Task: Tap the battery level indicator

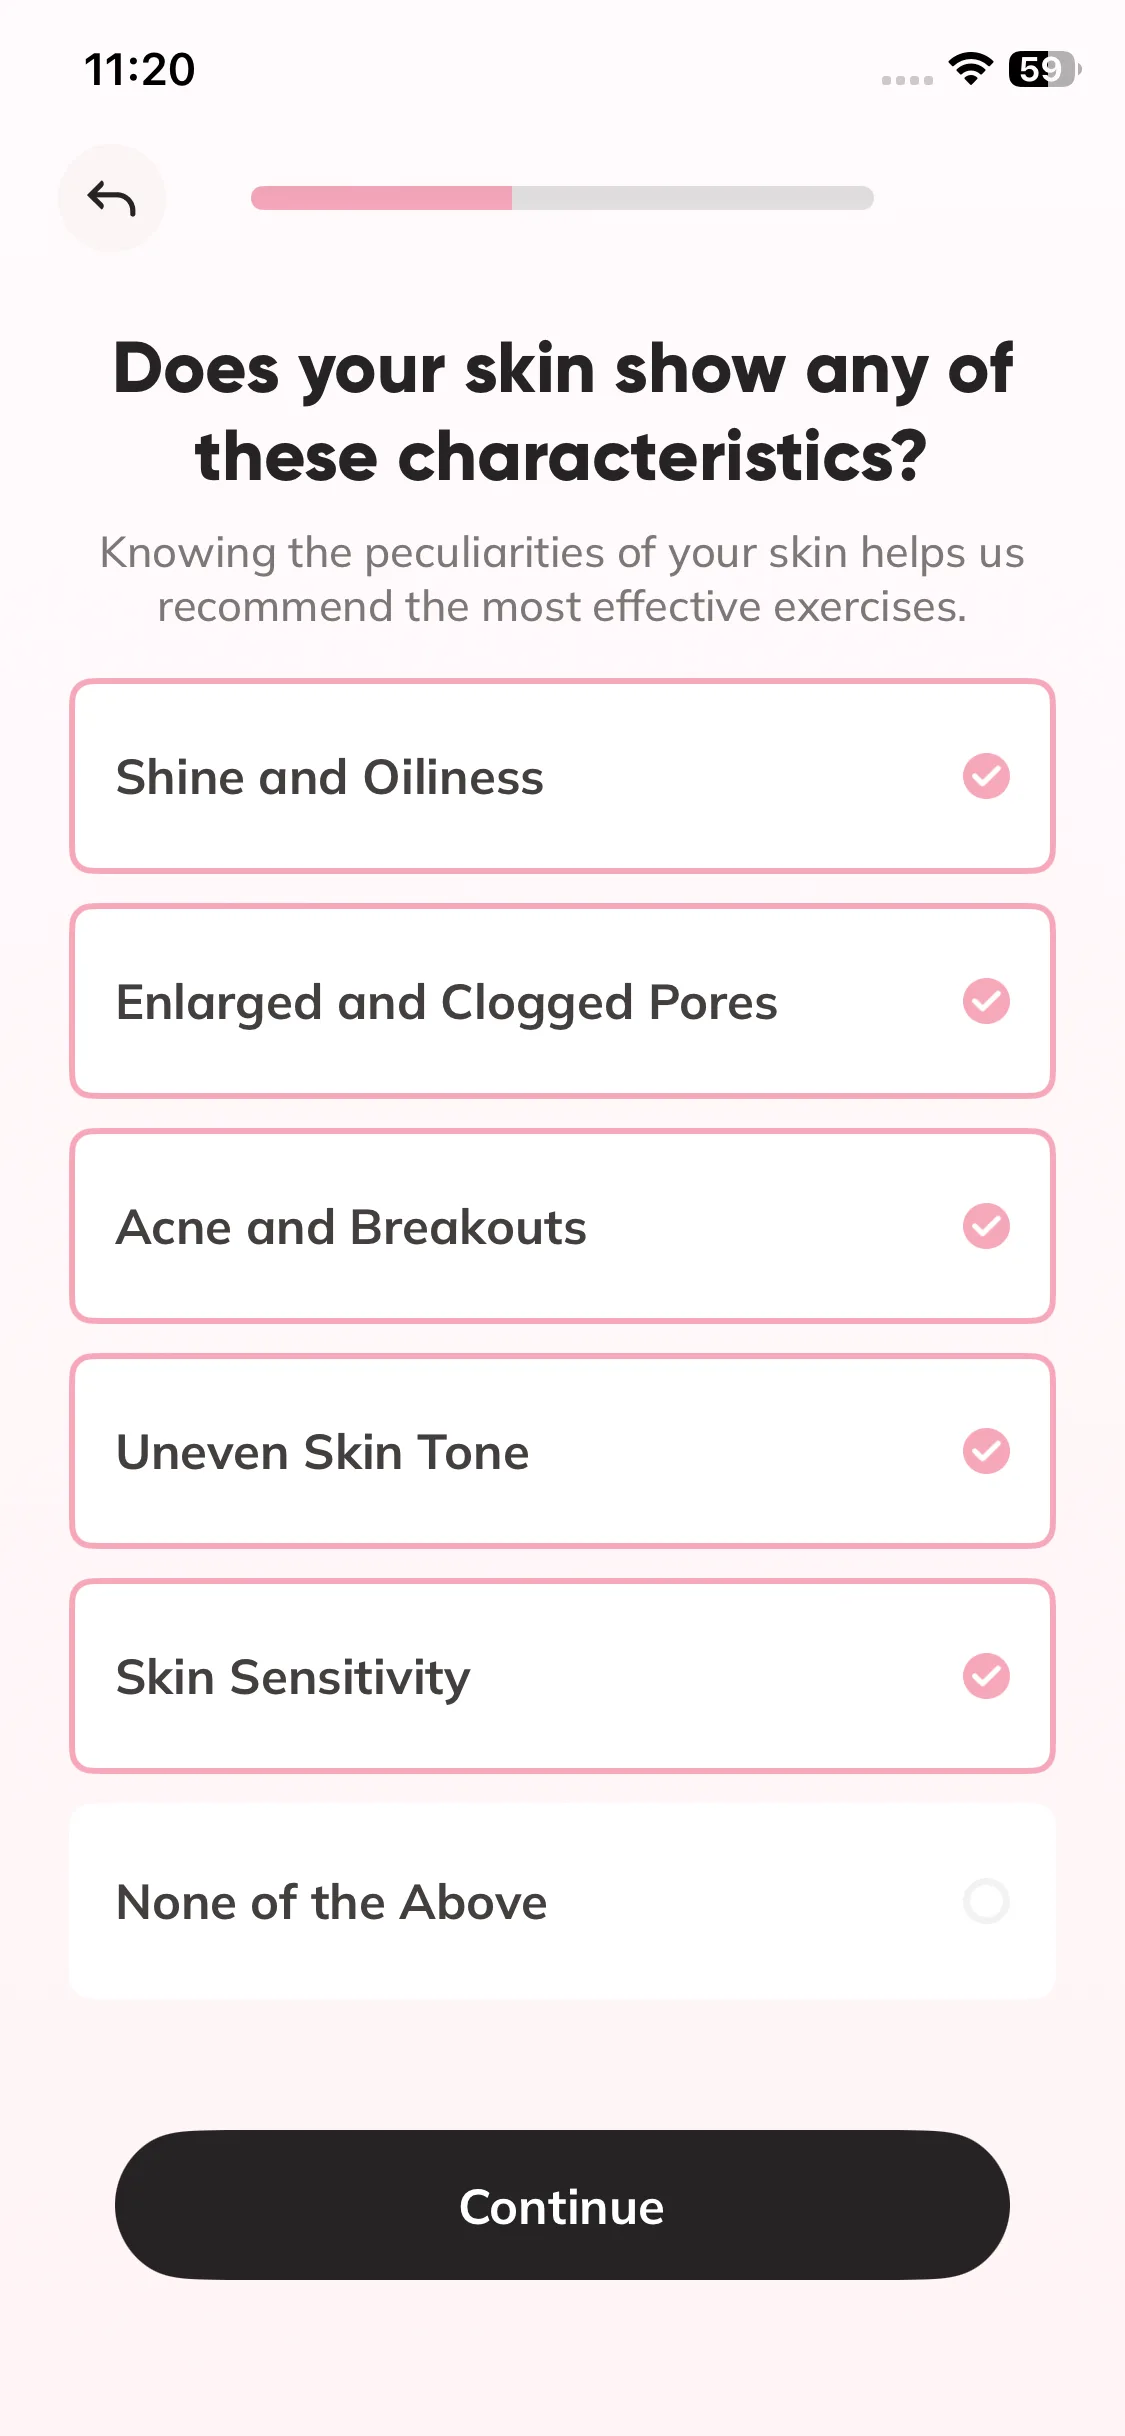Action: 1043,69
